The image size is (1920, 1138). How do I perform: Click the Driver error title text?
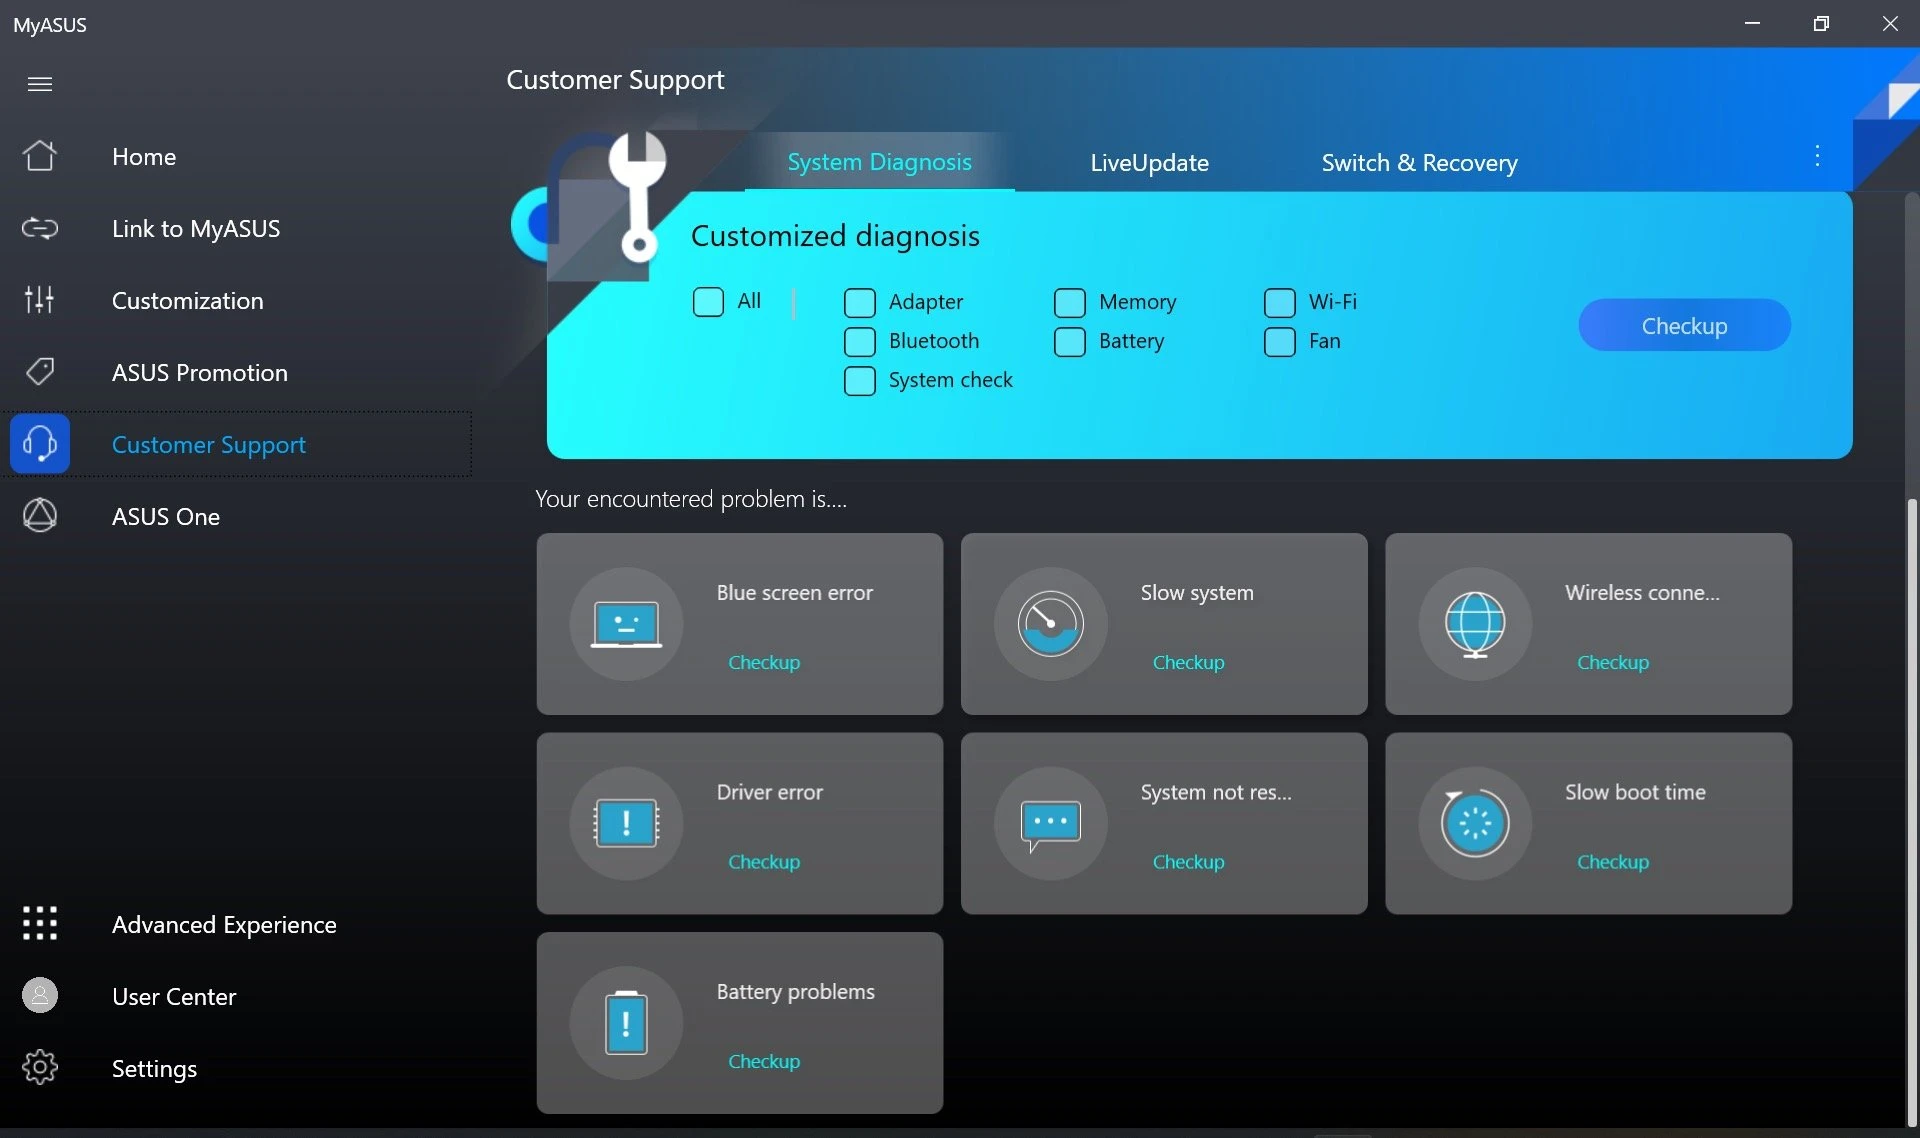769,792
